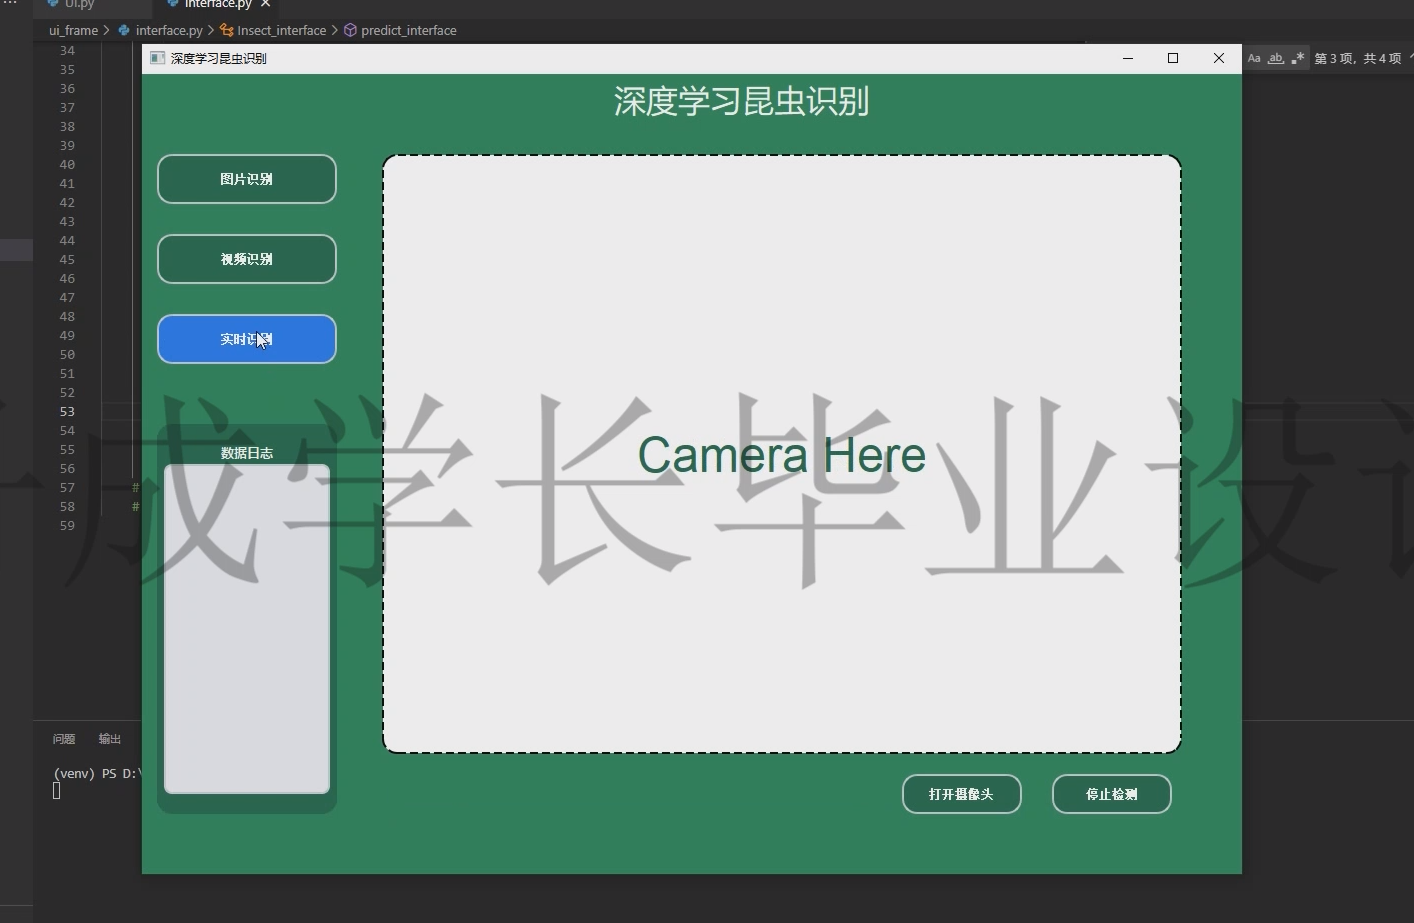Viewport: 1414px width, 923px height.
Task: Toggle match case (Aa) in the find widget
Action: tap(1254, 58)
